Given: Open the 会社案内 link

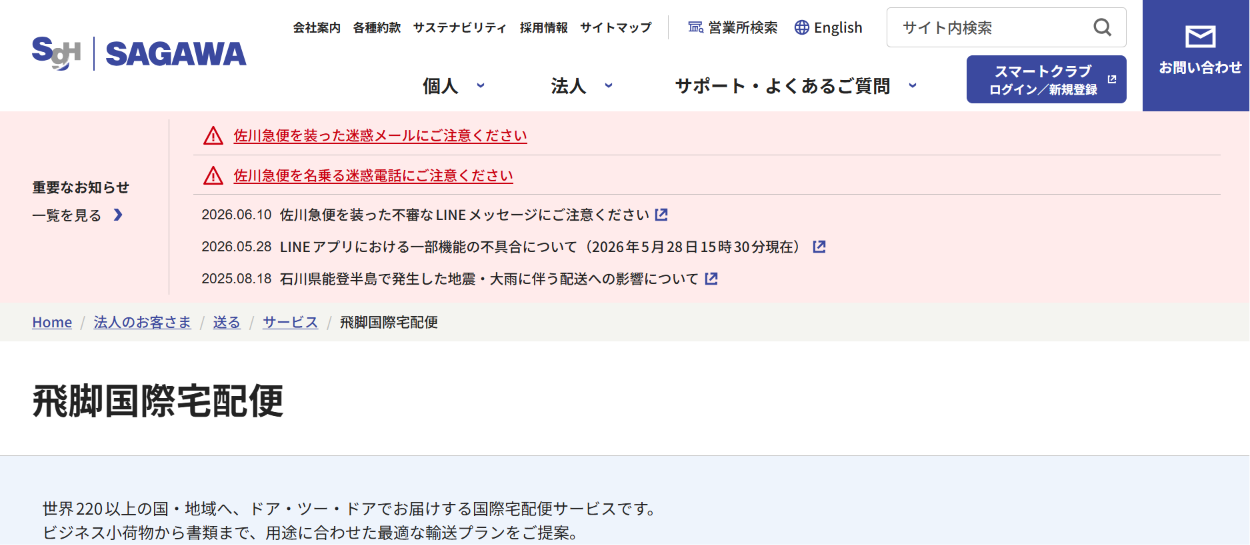Looking at the screenshot, I should (x=317, y=28).
